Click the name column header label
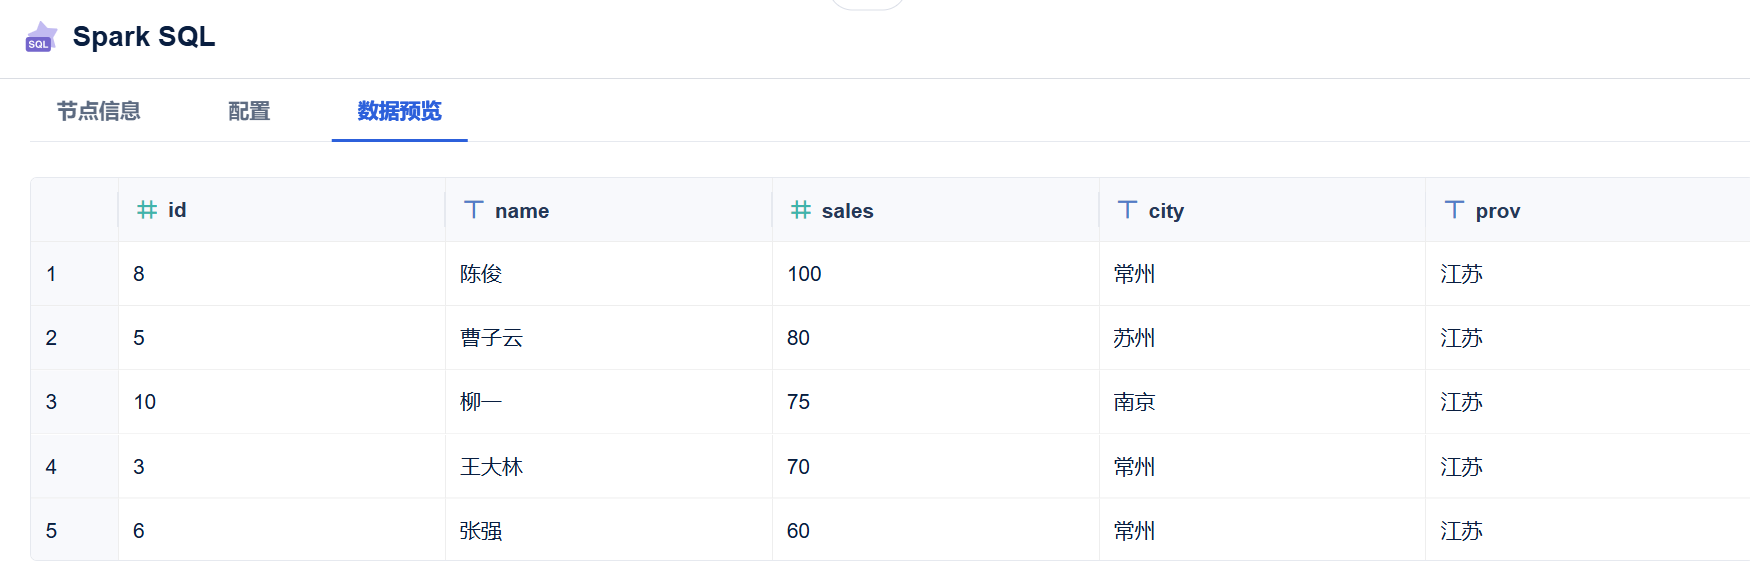The width and height of the screenshot is (1750, 573). tap(522, 211)
